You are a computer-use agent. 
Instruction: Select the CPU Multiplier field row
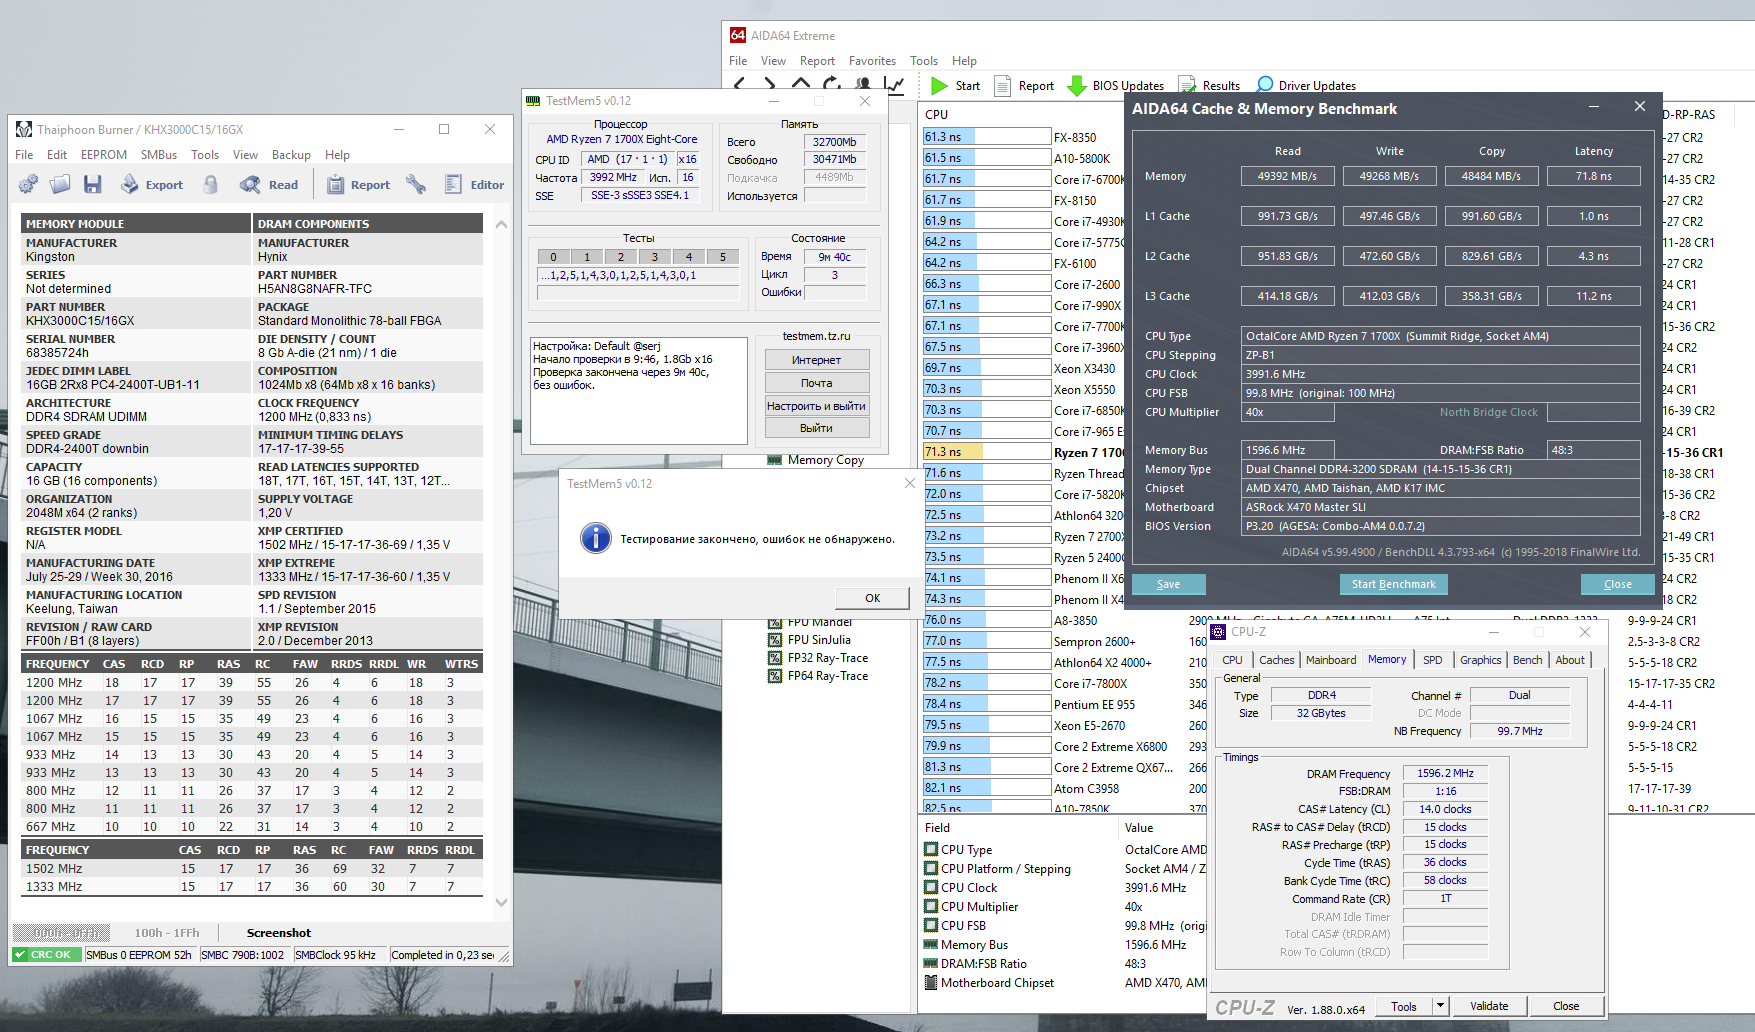[x=1064, y=907]
